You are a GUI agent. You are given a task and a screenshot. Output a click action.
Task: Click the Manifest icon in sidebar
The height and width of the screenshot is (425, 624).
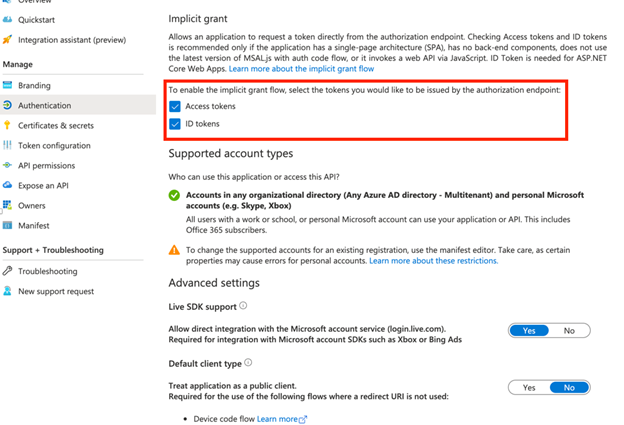pos(8,226)
